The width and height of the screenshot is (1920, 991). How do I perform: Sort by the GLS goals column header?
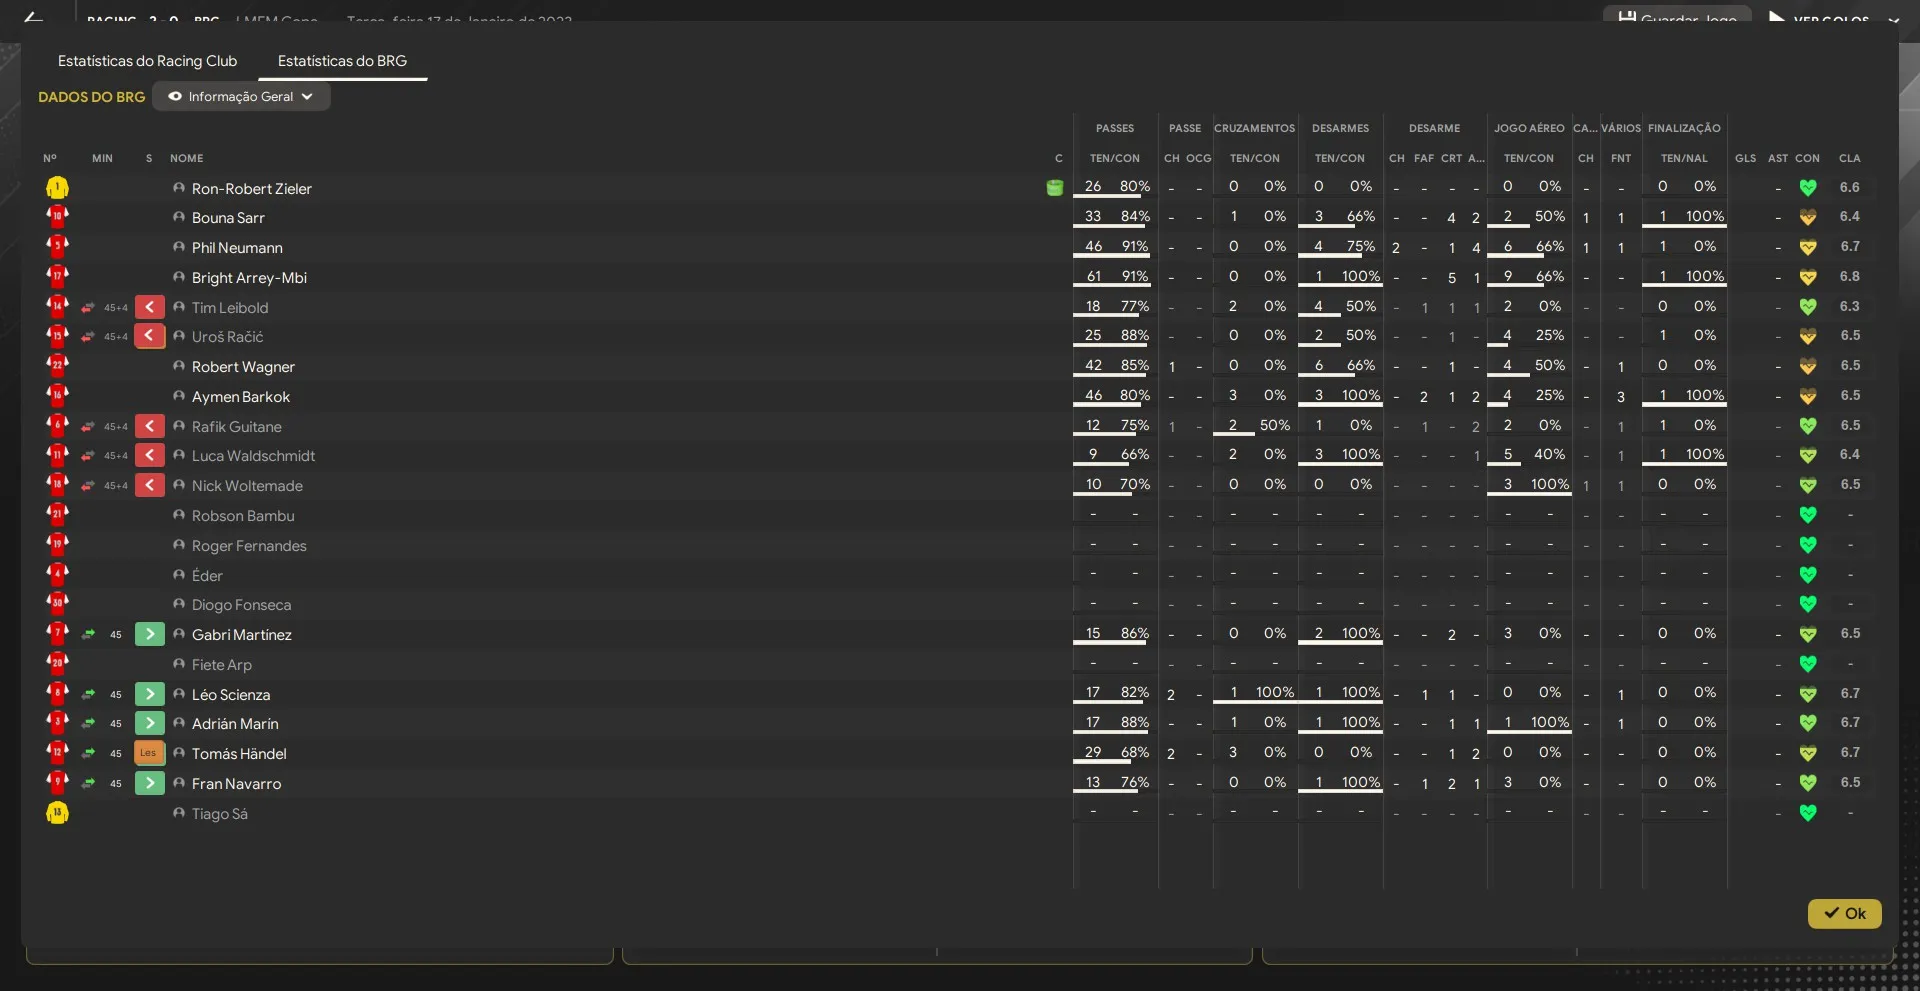pos(1745,158)
